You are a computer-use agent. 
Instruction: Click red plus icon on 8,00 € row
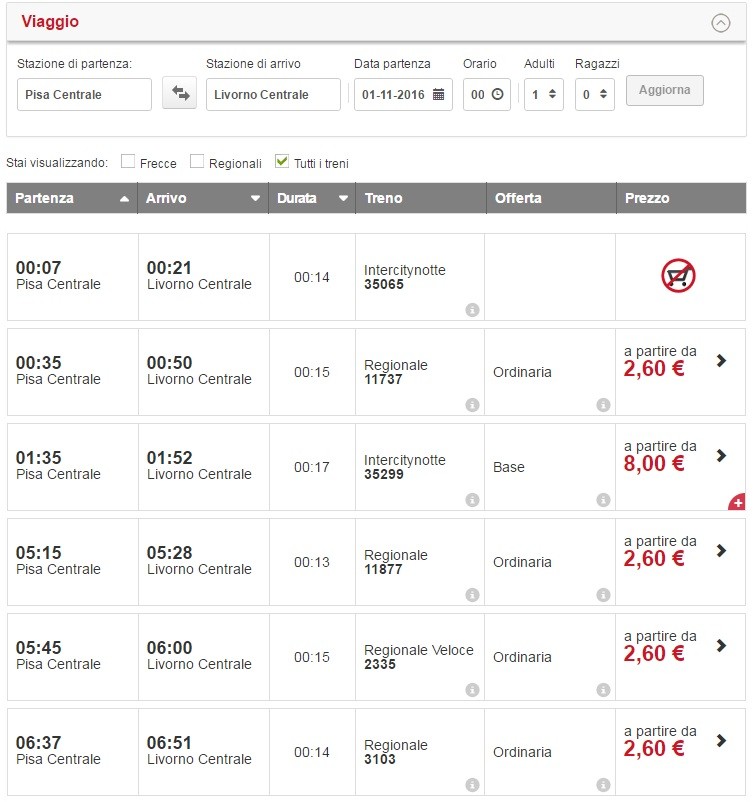tap(737, 502)
